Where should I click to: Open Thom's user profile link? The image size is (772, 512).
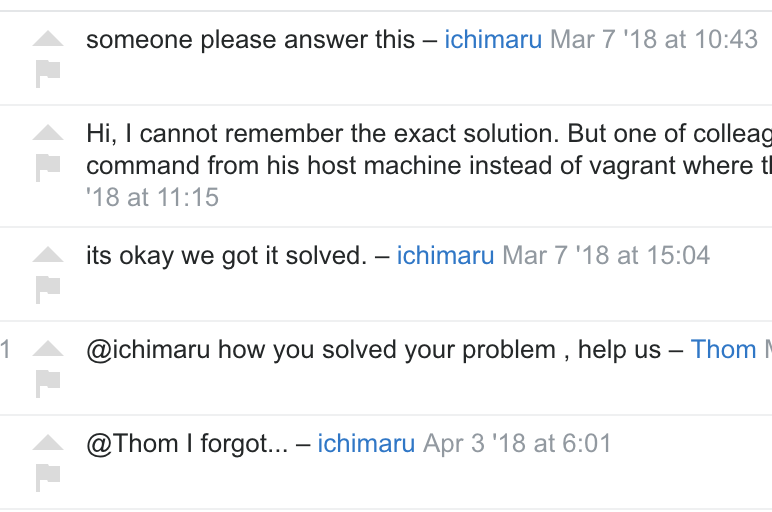pos(731,350)
